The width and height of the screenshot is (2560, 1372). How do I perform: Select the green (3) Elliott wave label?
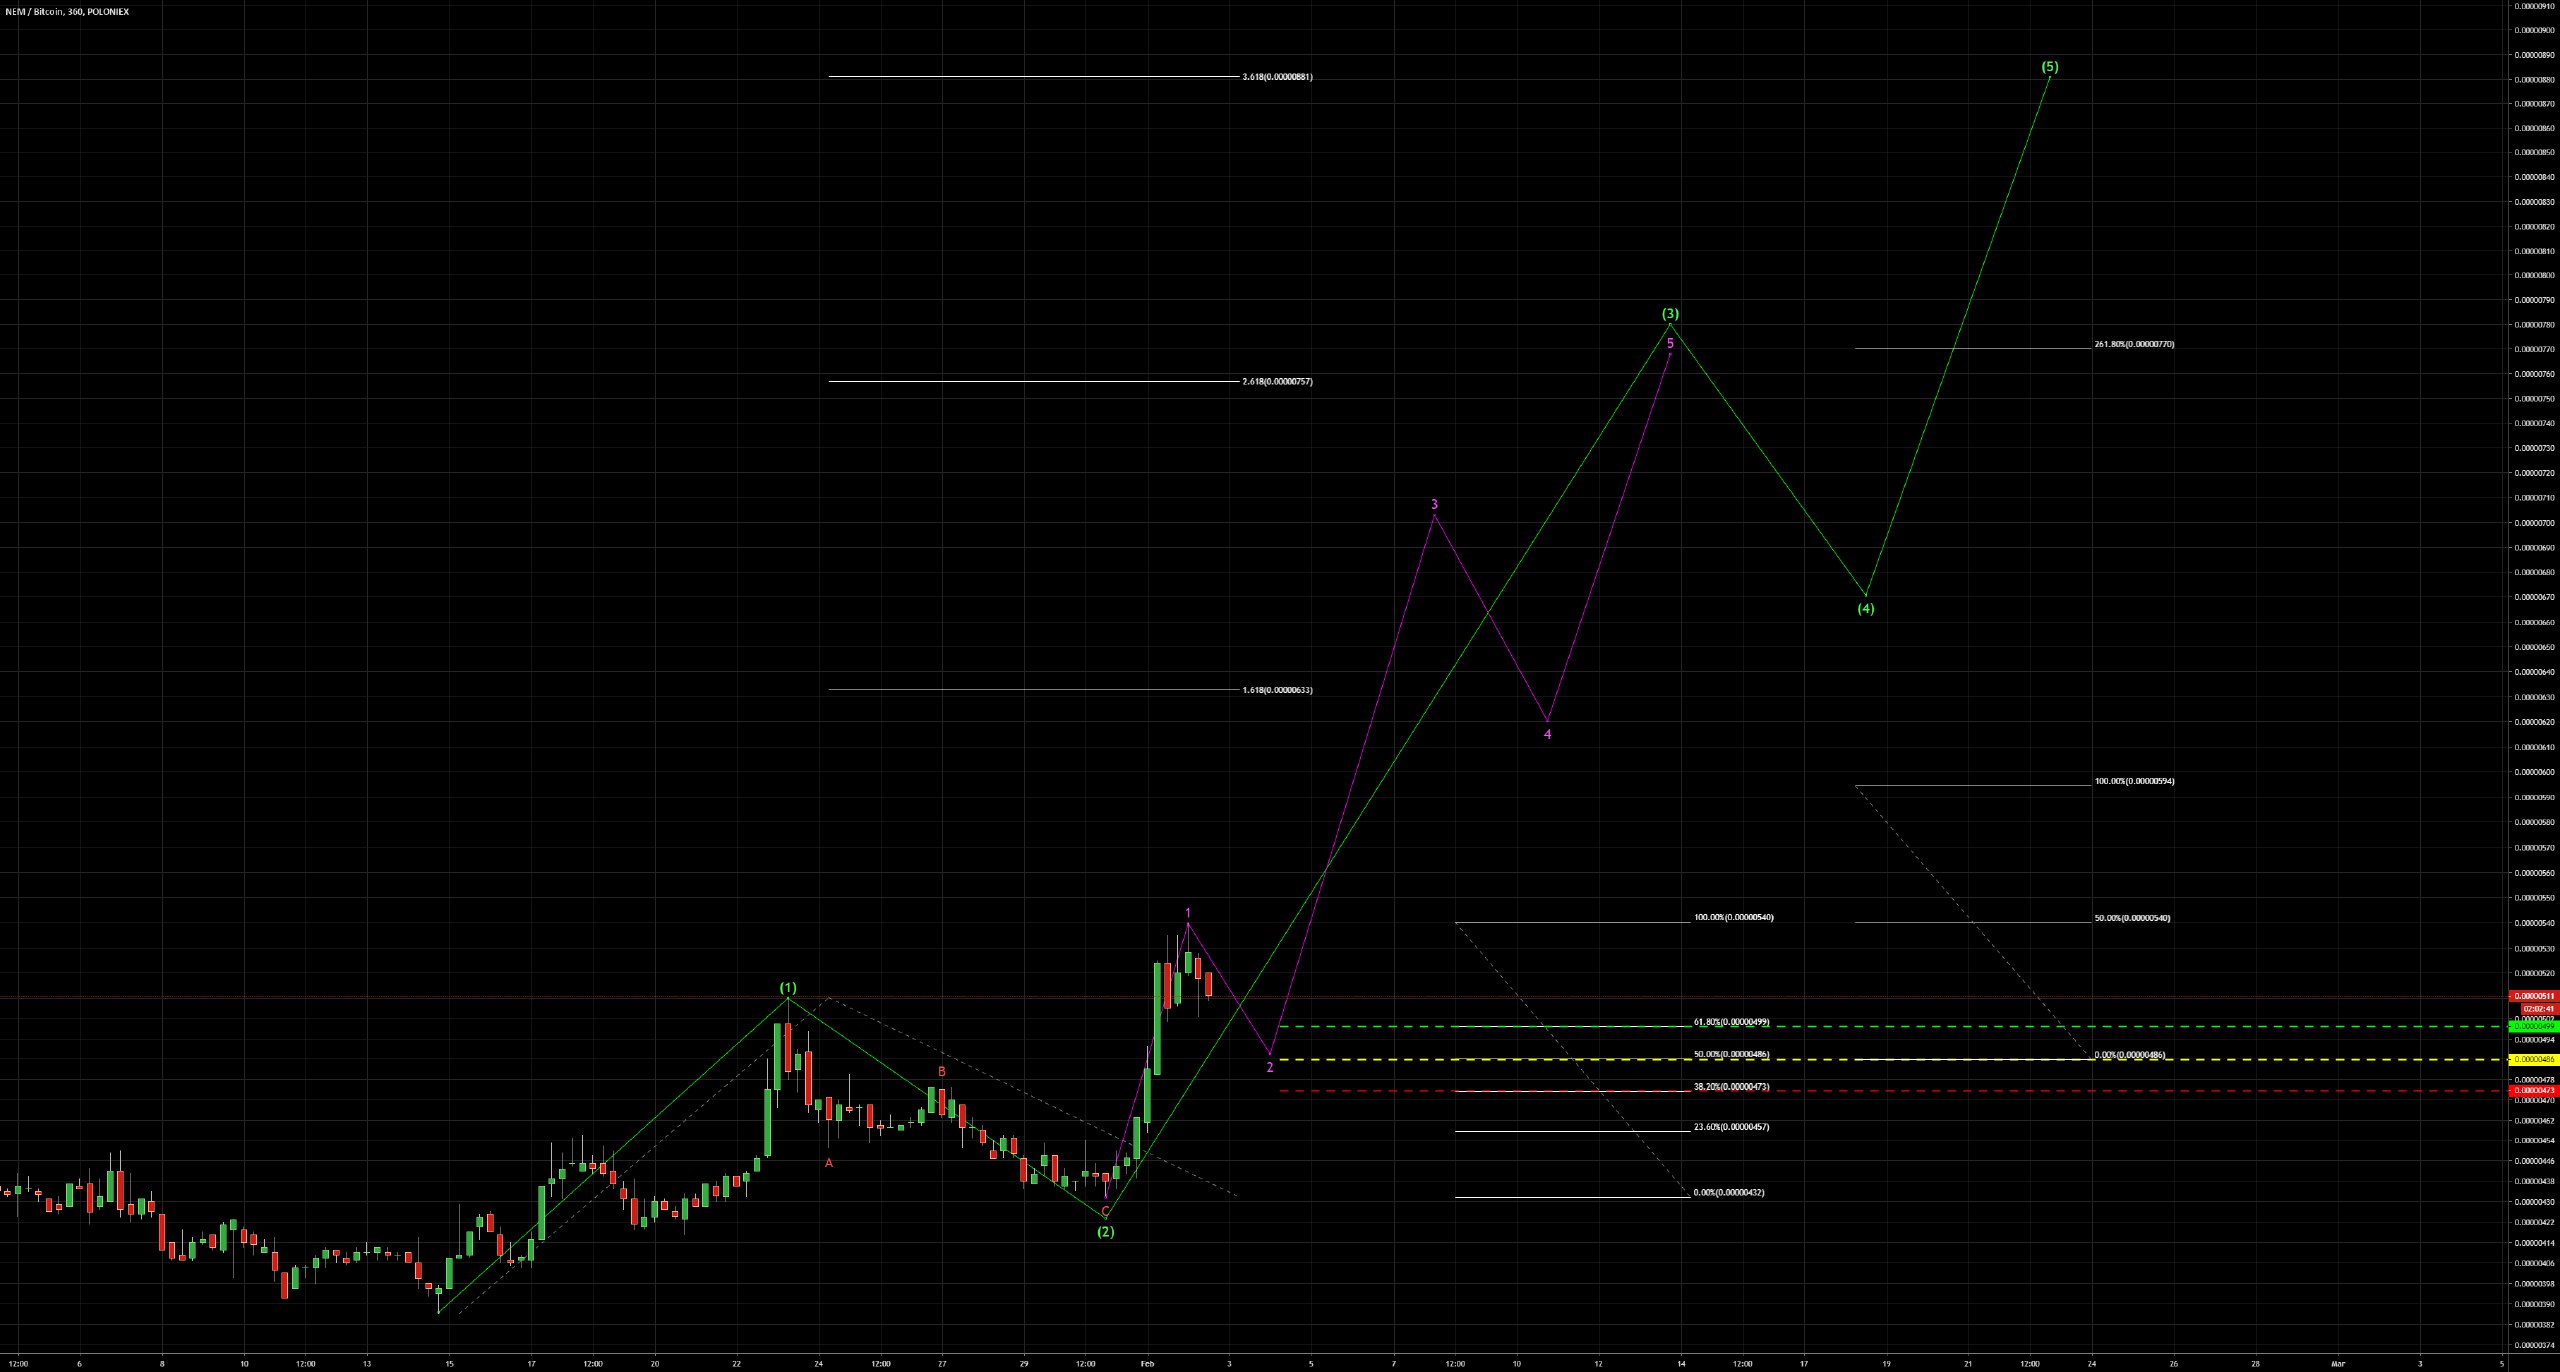1670,313
